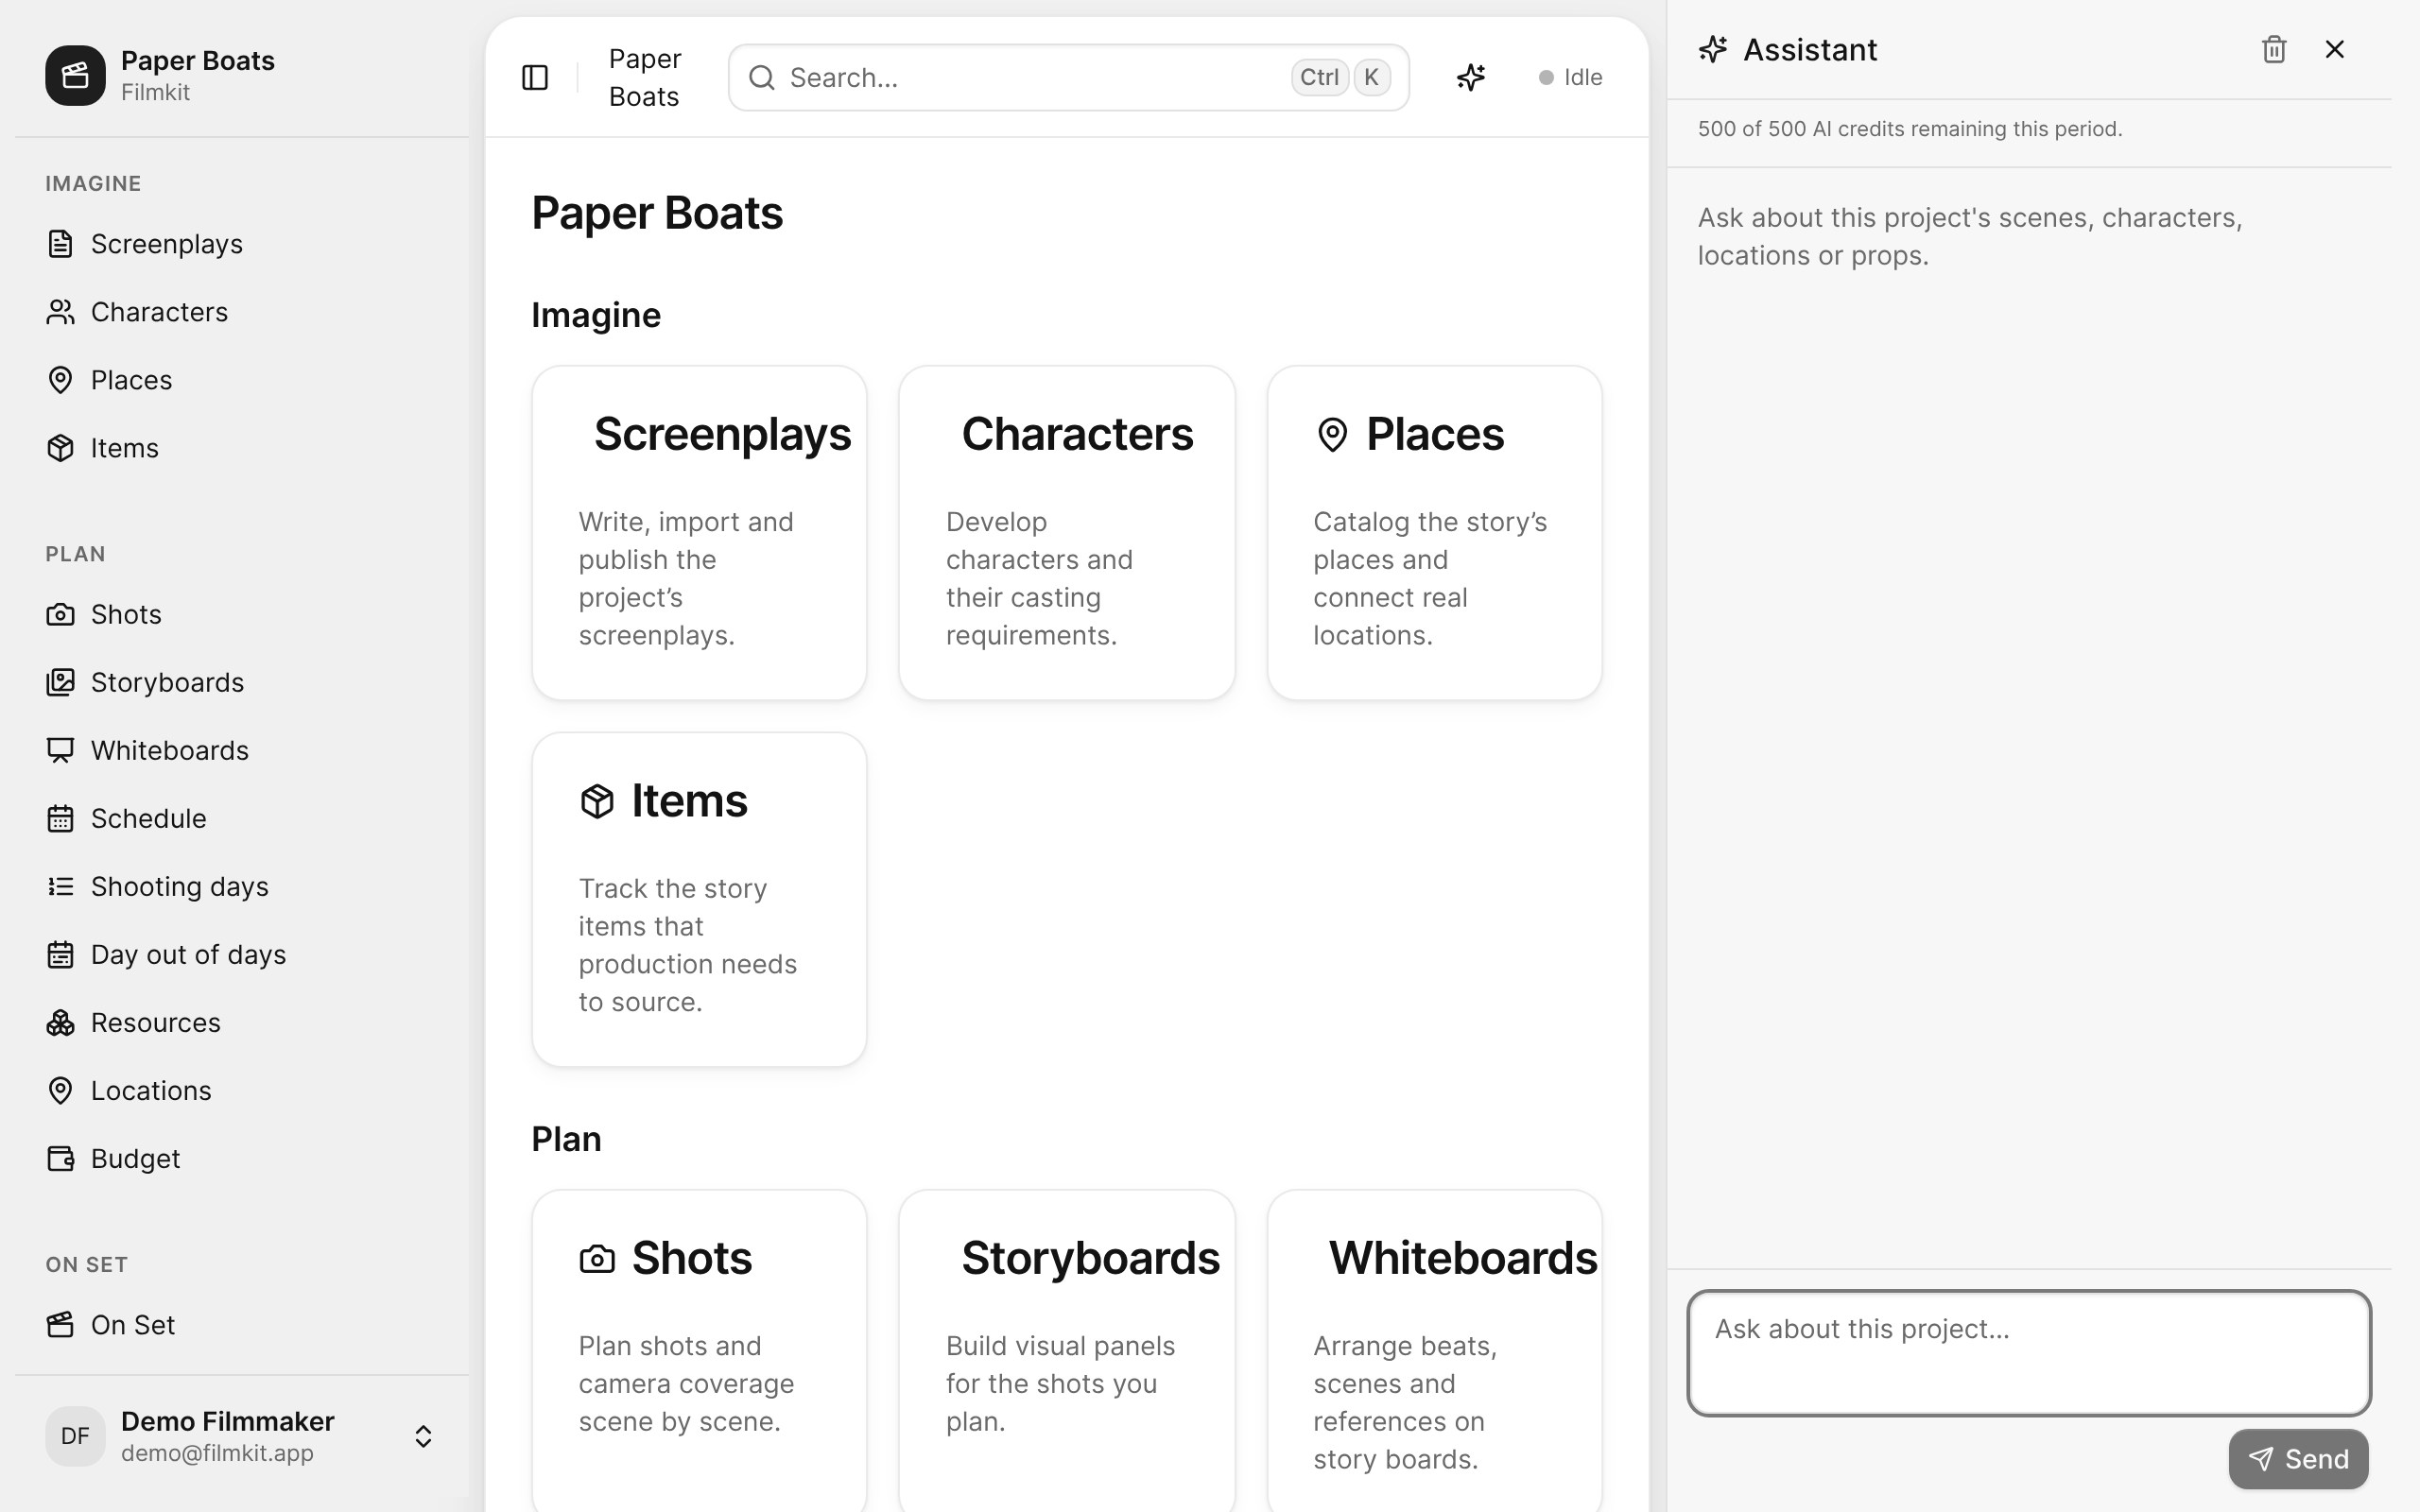
Task: Click the Paper Boats Filmkit project header
Action: coord(242,75)
